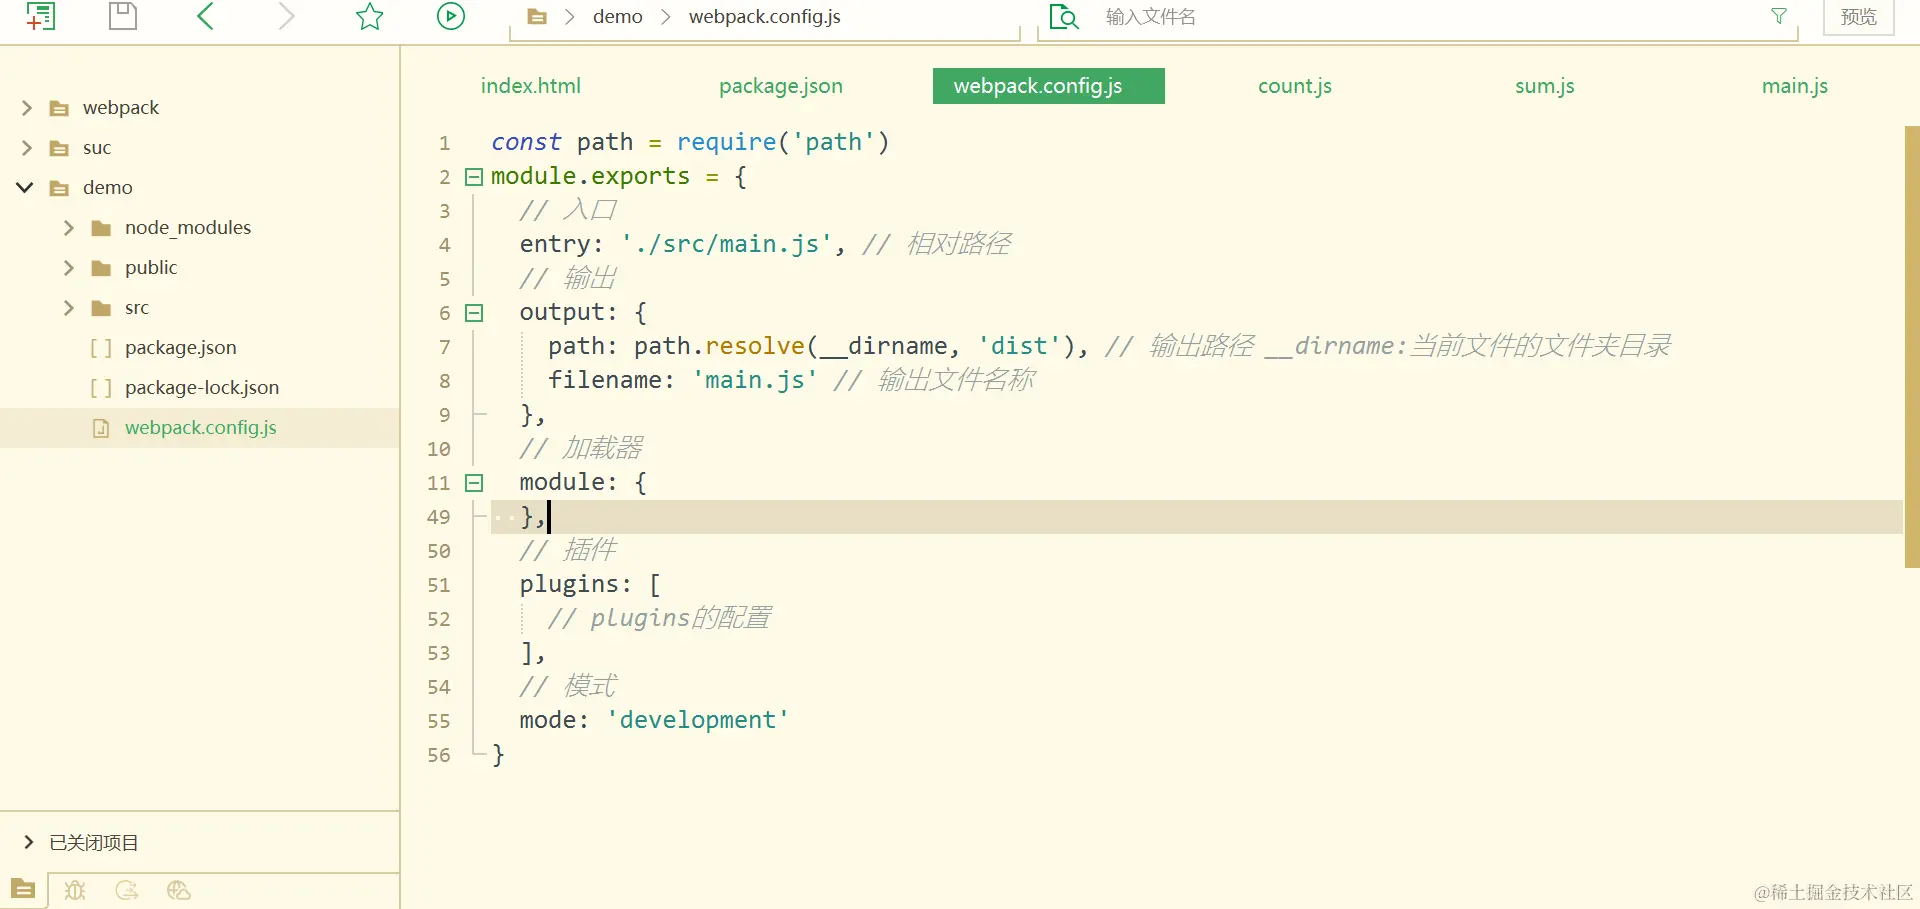Viewport: 1920px width, 909px height.
Task: Click the sync arrow panel icon at bottom
Action: click(x=127, y=890)
